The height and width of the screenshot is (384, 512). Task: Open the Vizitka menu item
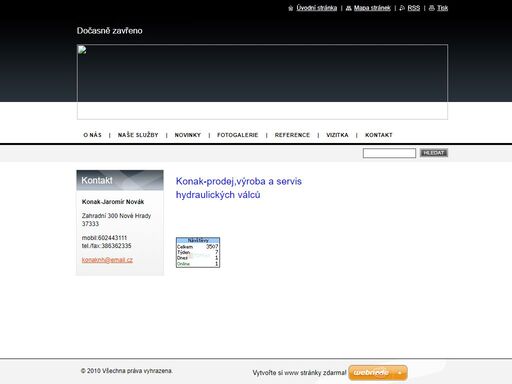point(337,135)
